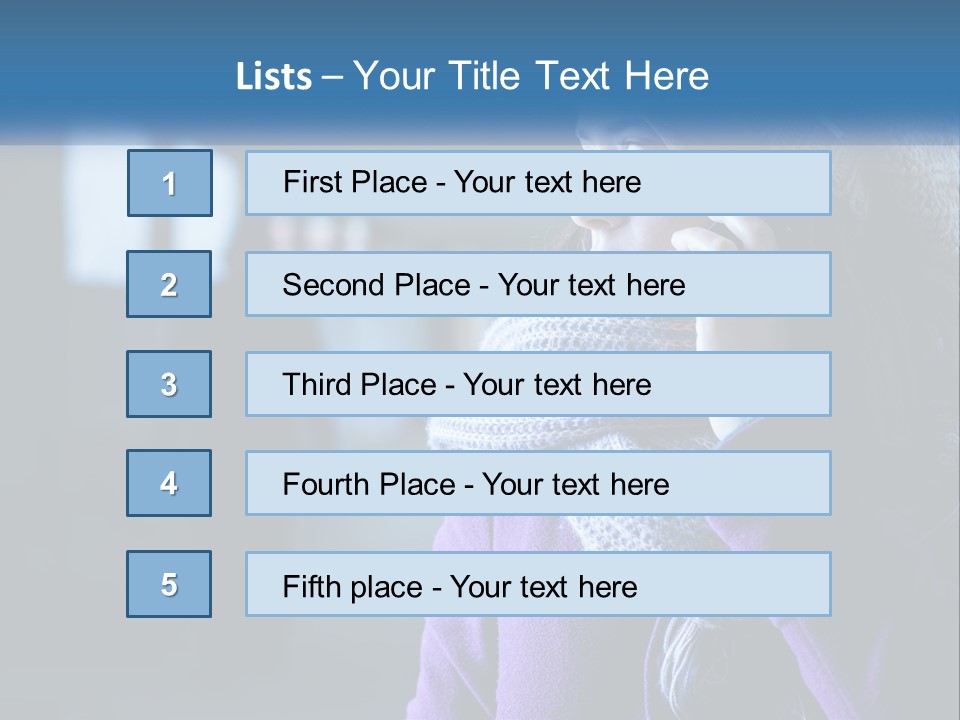This screenshot has height=720, width=960.
Task: Click the slide title text
Action: click(472, 76)
